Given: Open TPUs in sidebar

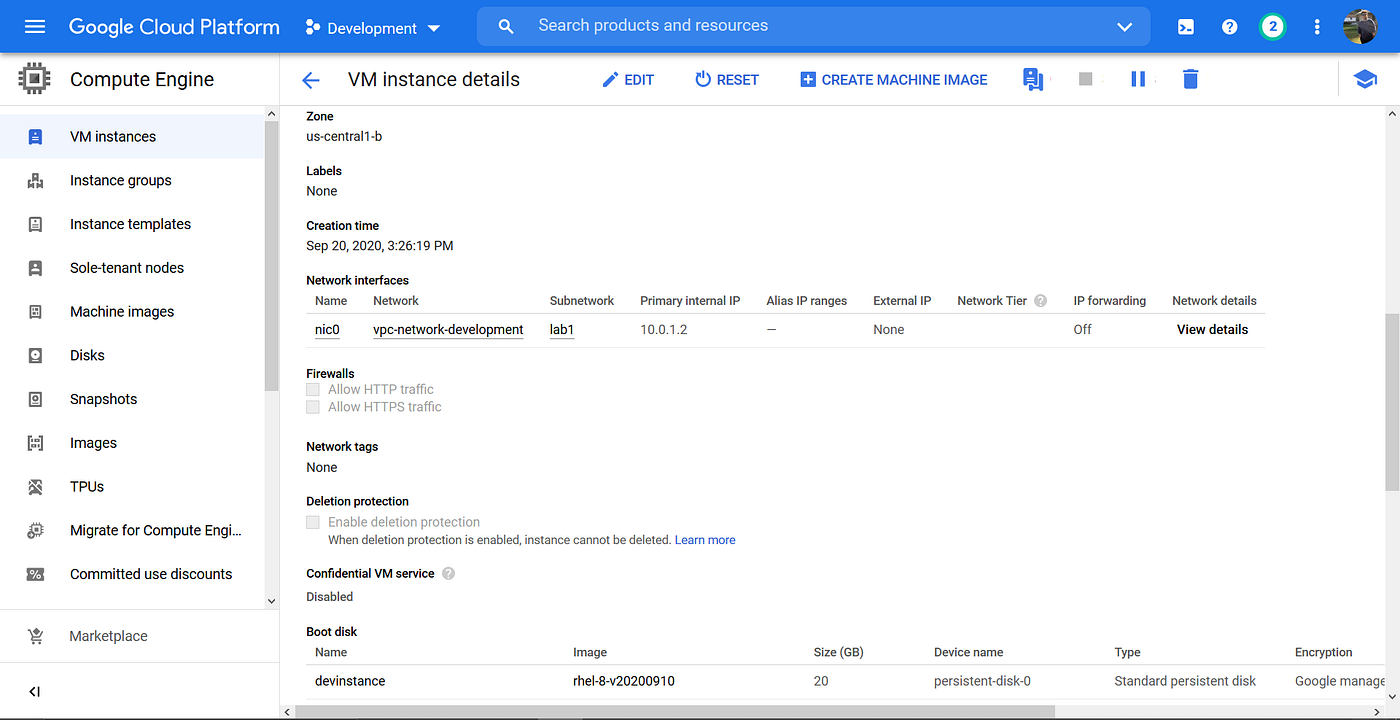Looking at the screenshot, I should click(x=132, y=487).
